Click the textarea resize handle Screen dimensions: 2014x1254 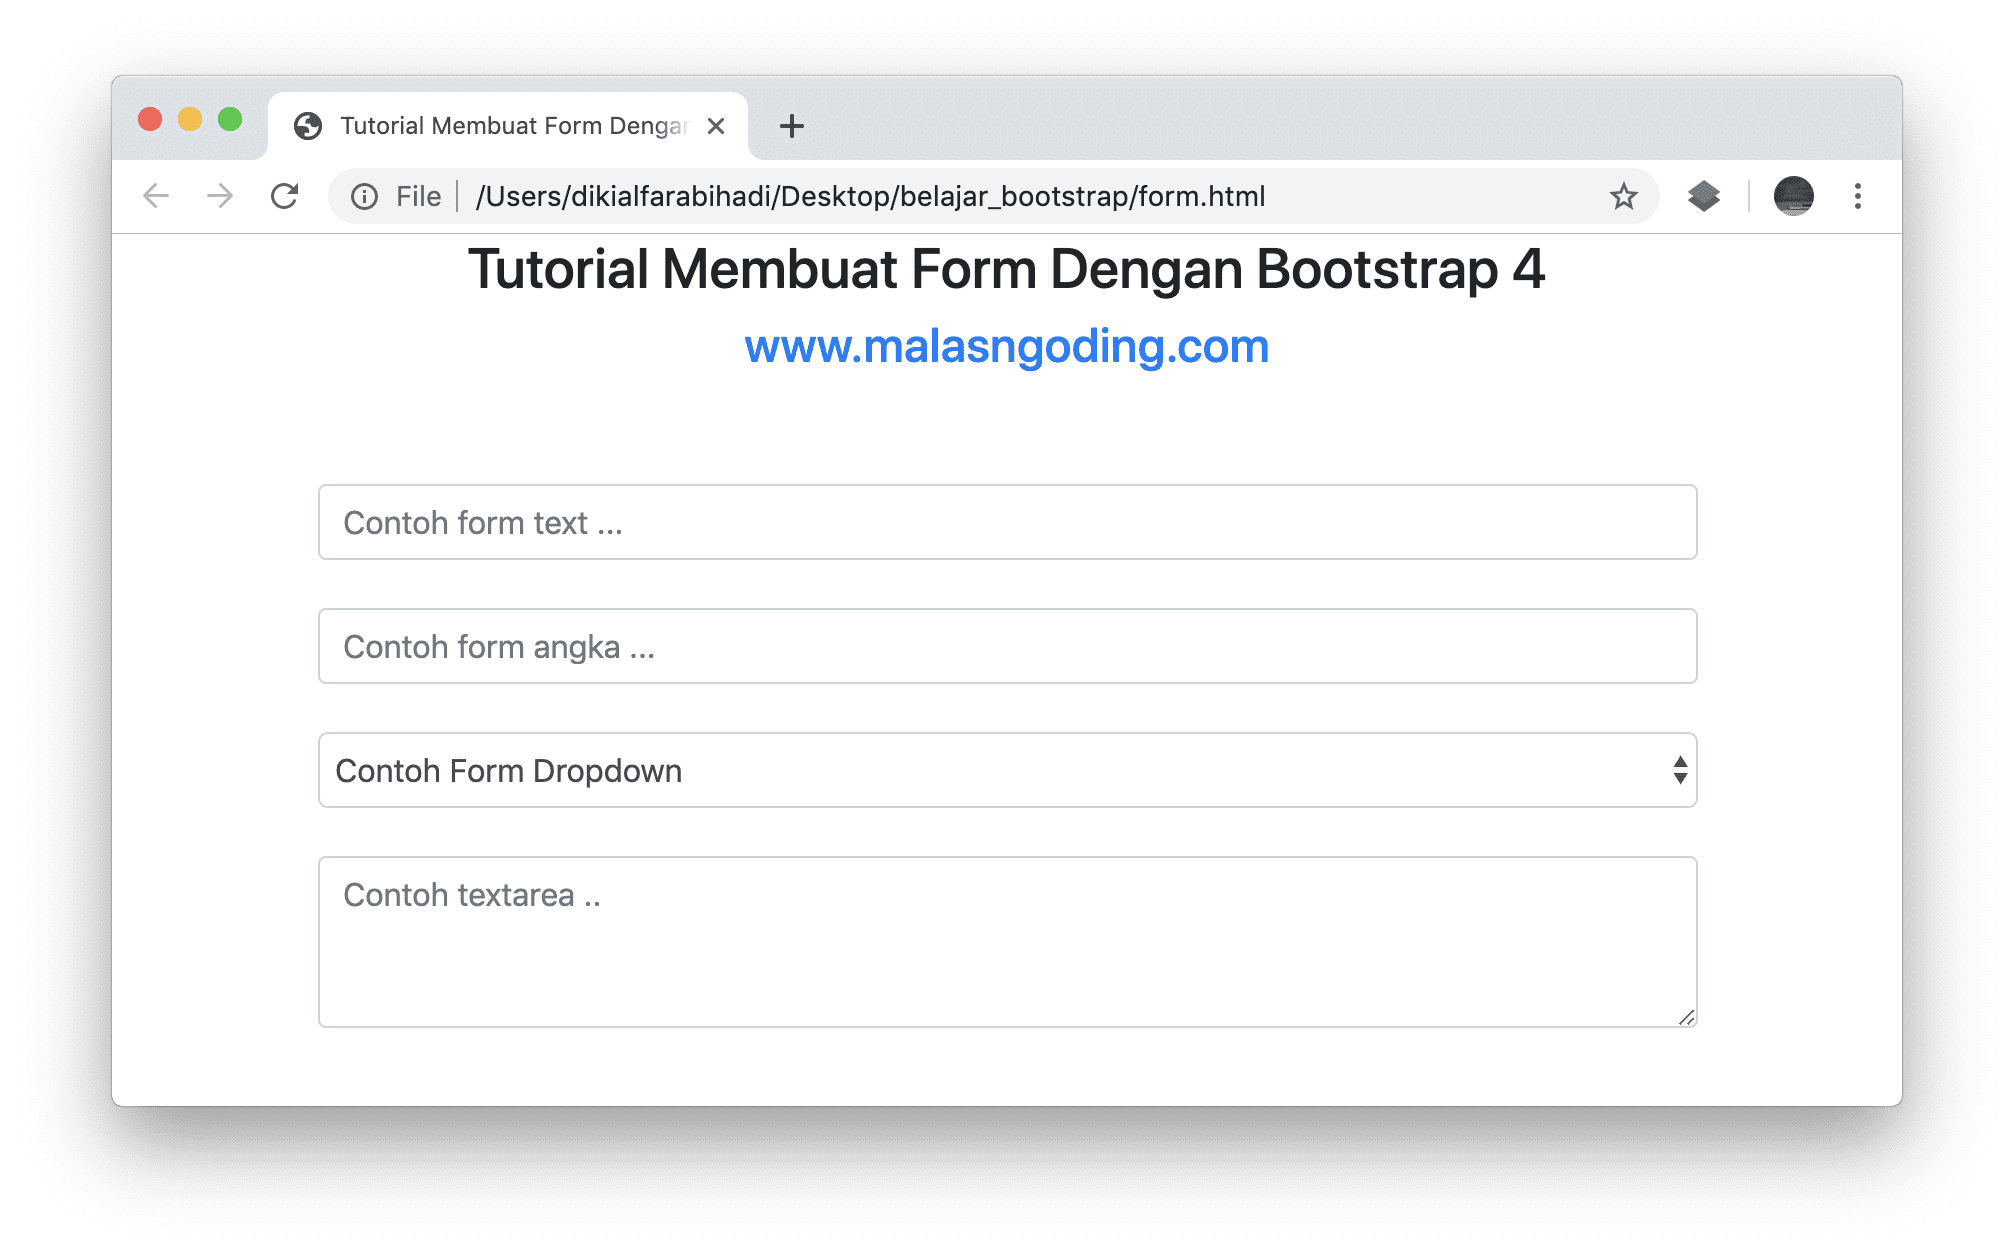point(1685,1017)
